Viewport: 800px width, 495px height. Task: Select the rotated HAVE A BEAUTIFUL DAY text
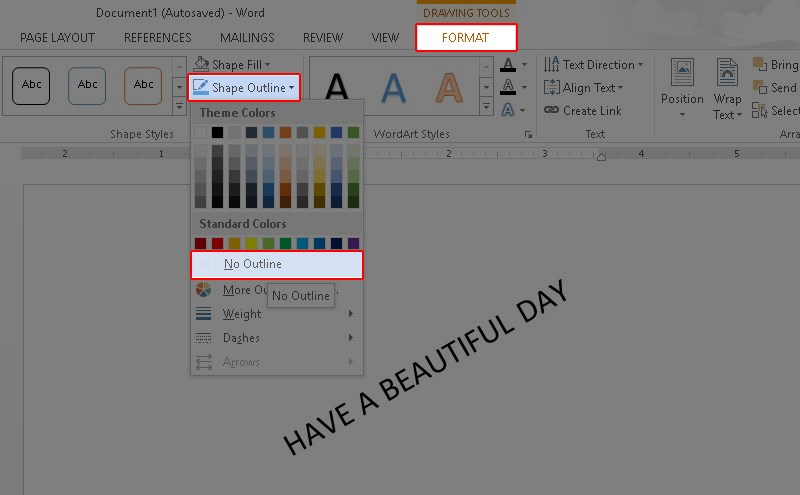pyautogui.click(x=425, y=367)
